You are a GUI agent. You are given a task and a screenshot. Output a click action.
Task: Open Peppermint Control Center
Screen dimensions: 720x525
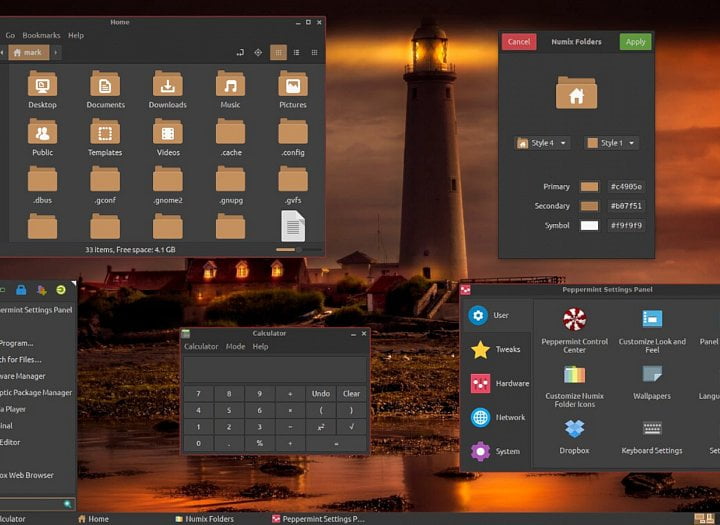tap(574, 331)
